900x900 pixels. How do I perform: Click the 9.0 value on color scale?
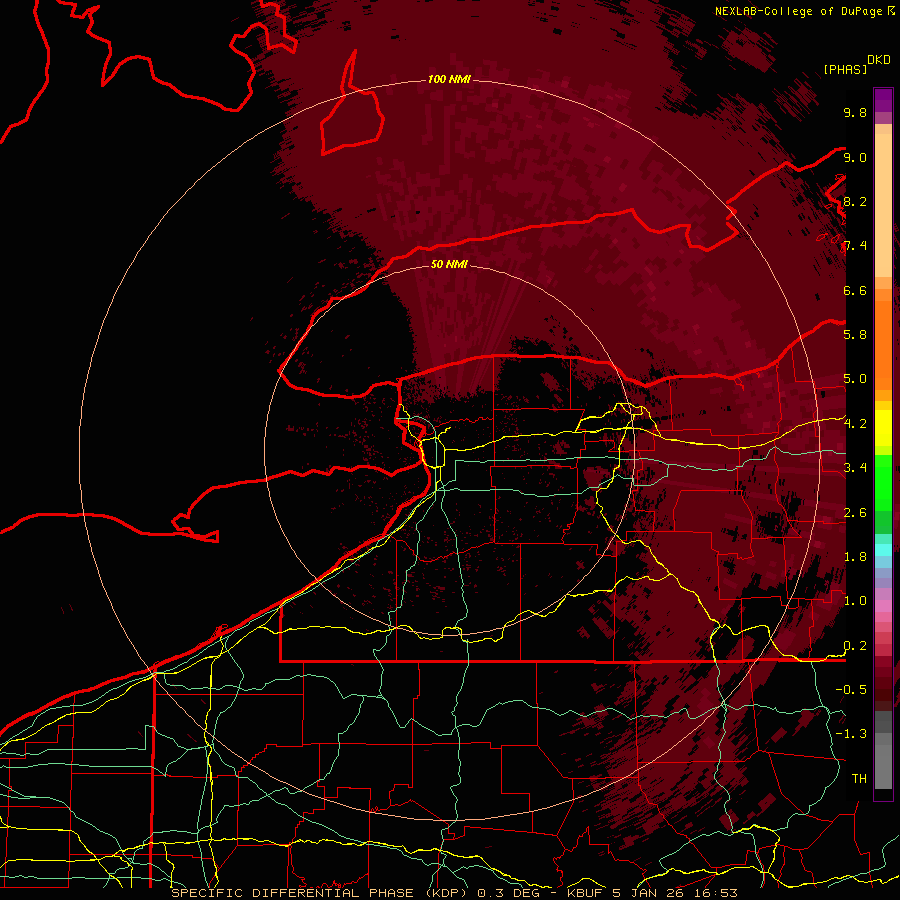[855, 157]
